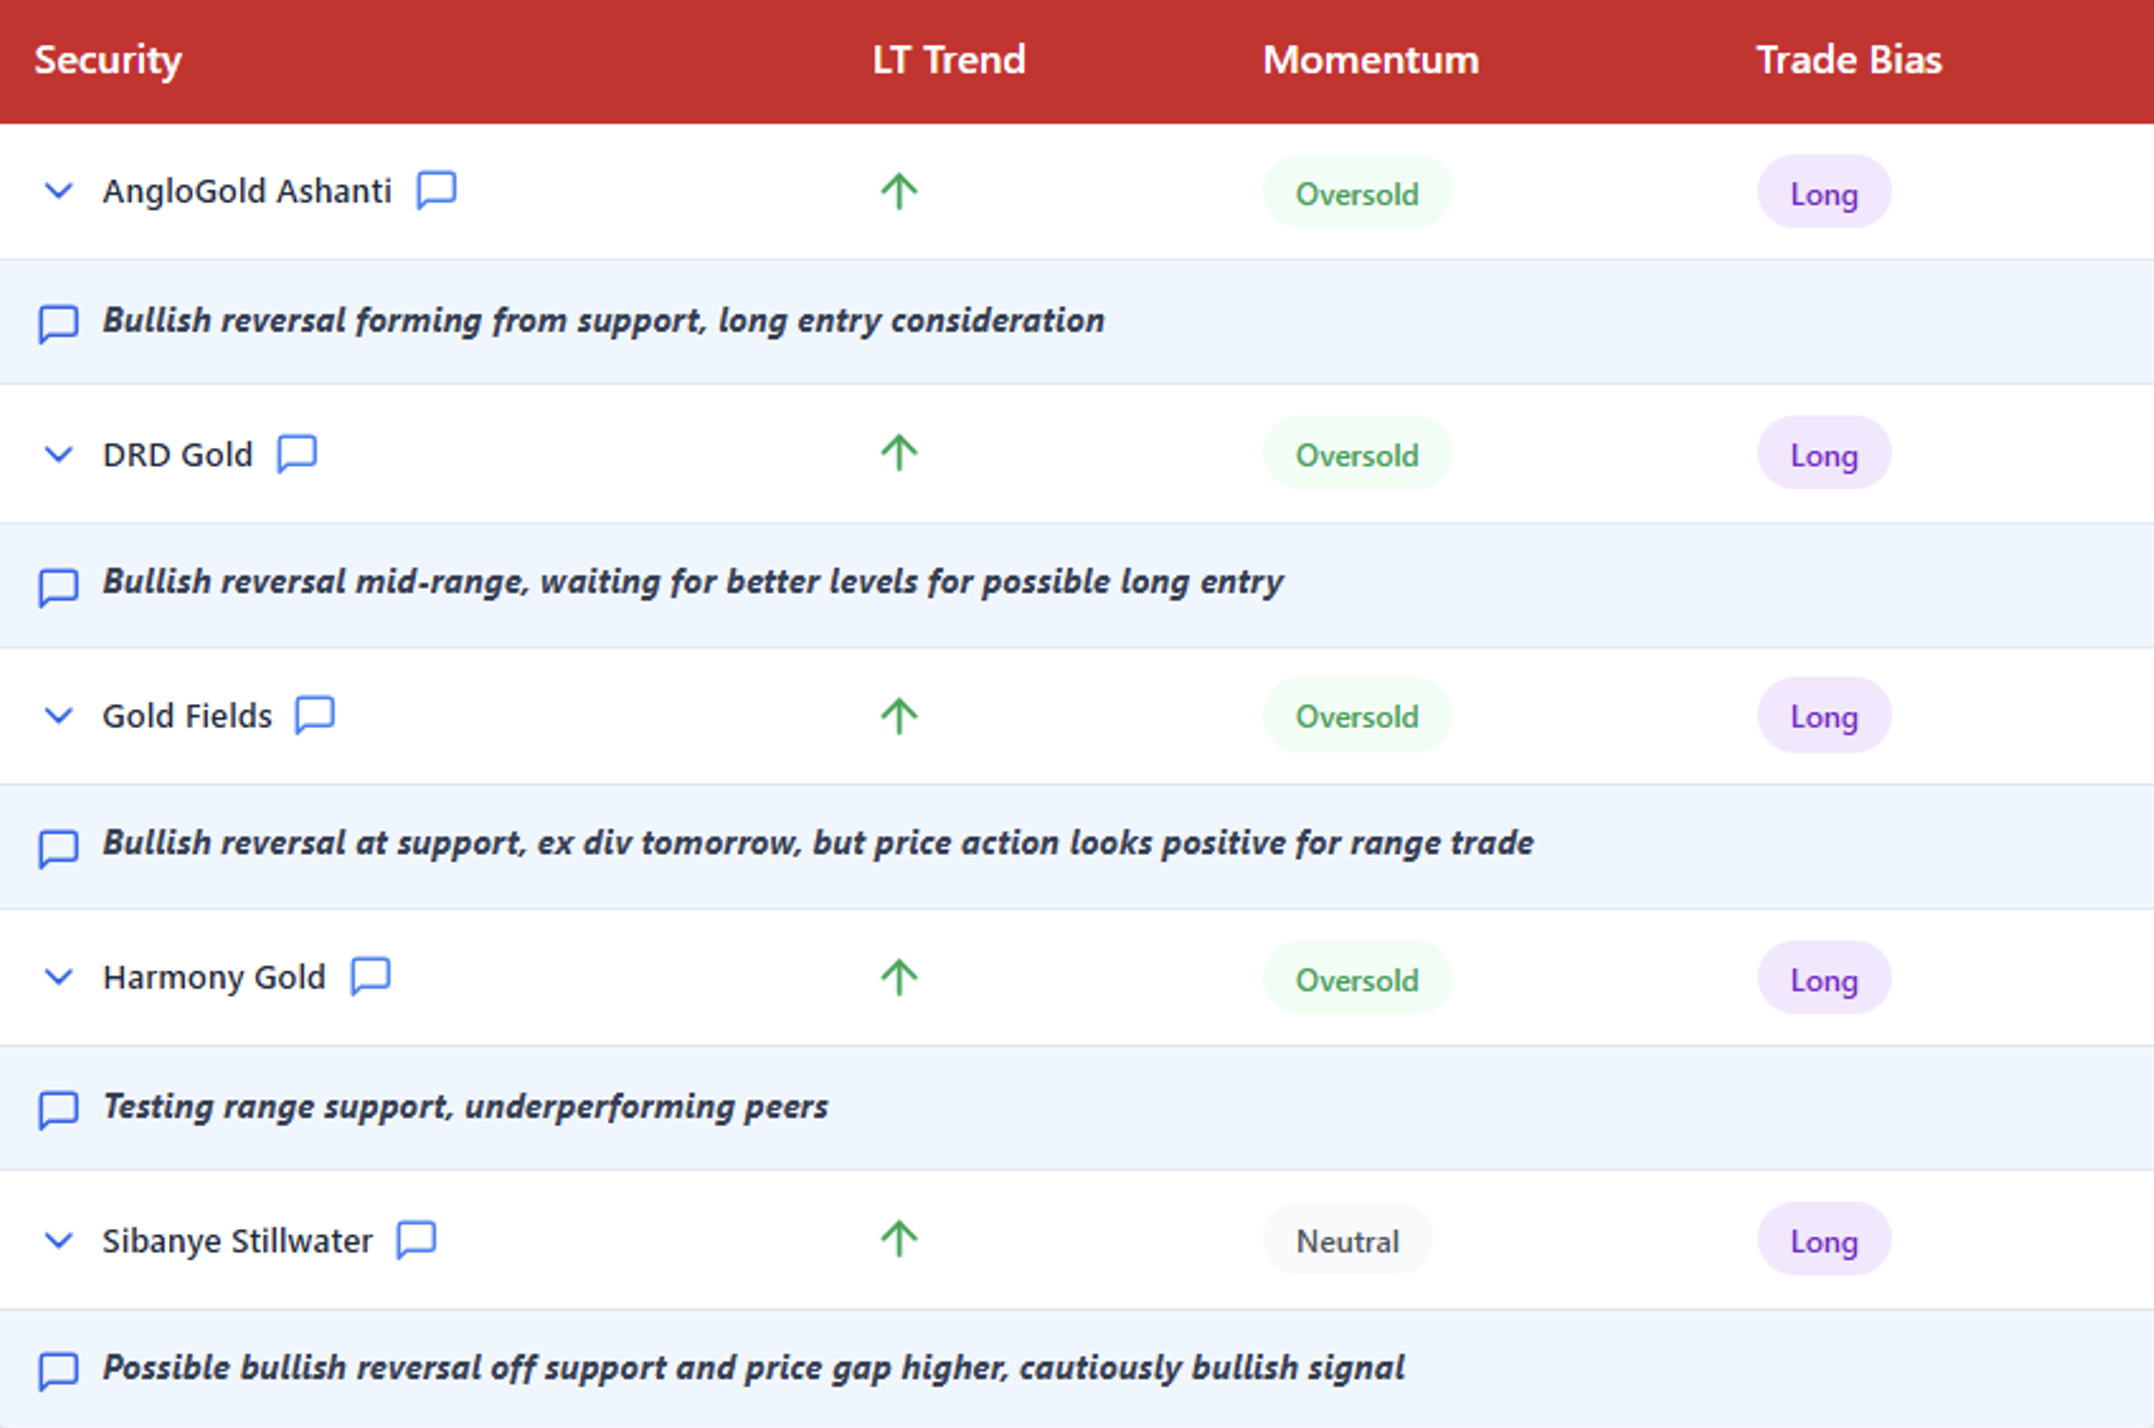Collapse the Harmony Gold row details
Screen dimensions: 2154x1428
[59, 977]
